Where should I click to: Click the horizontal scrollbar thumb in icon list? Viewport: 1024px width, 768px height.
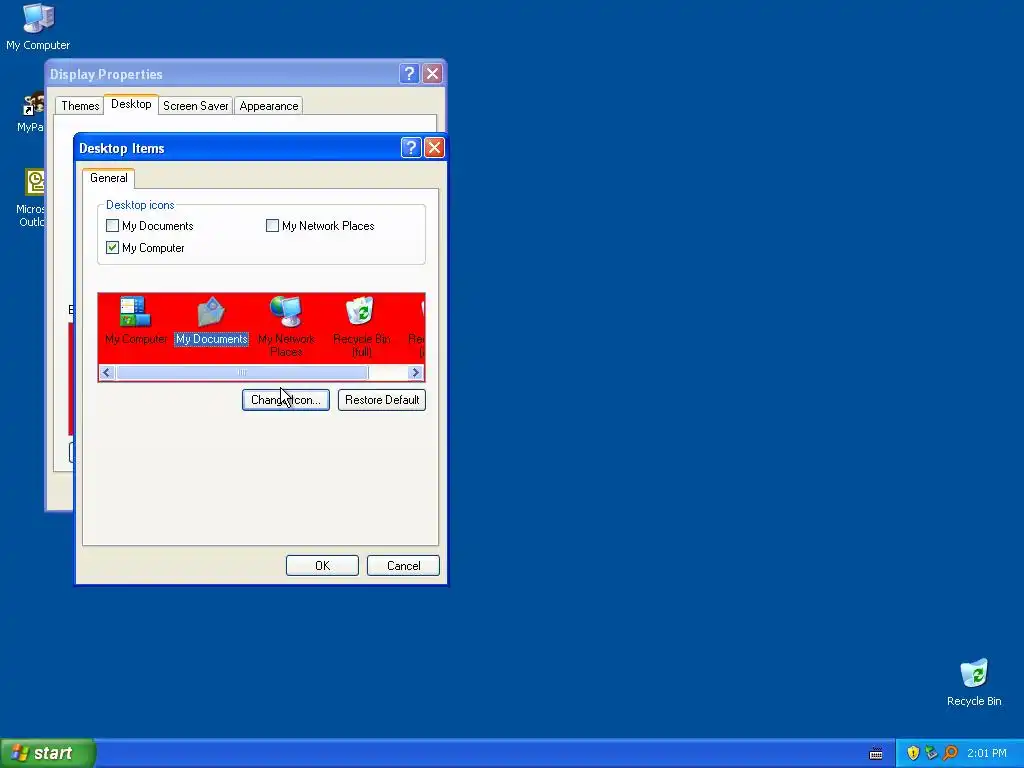(x=242, y=372)
